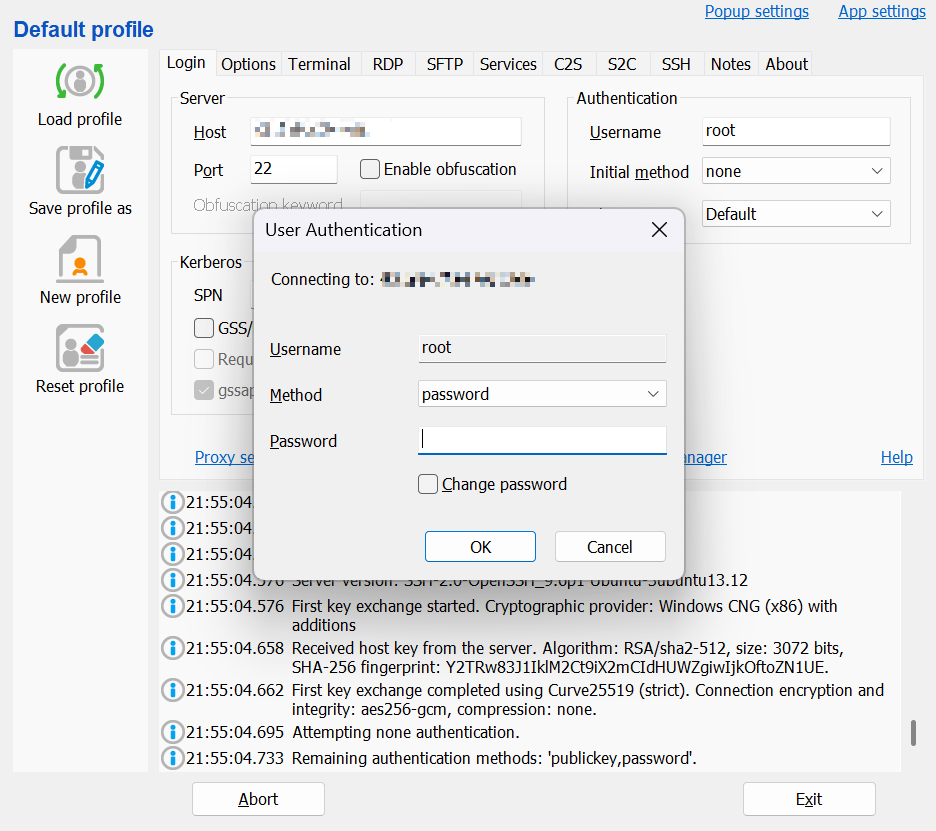Click 'First key exchange completed' log line
Image resolution: width=936 pixels, height=831 pixels.
(x=588, y=700)
